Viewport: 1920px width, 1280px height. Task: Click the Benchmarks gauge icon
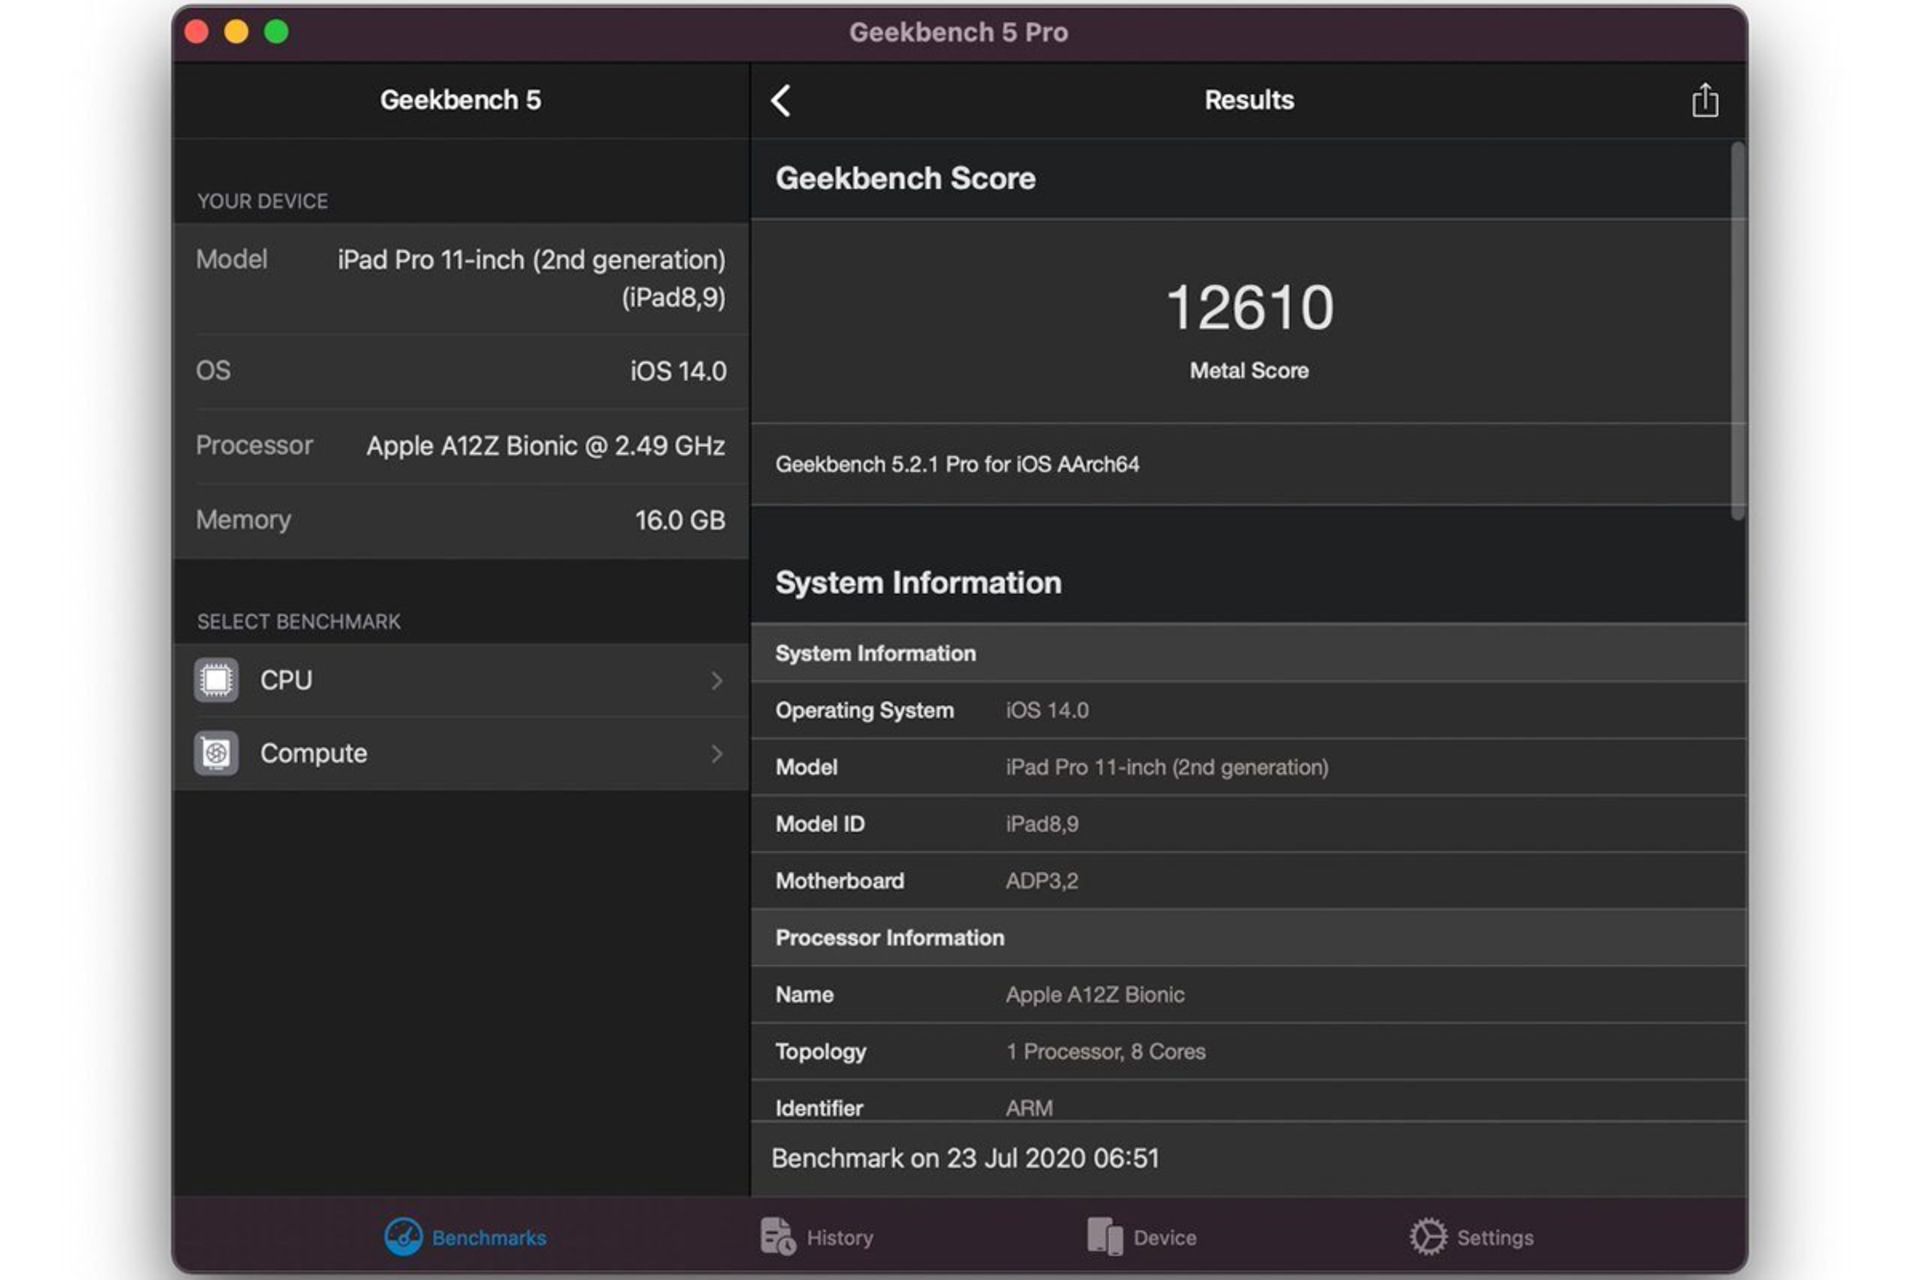pyautogui.click(x=403, y=1237)
